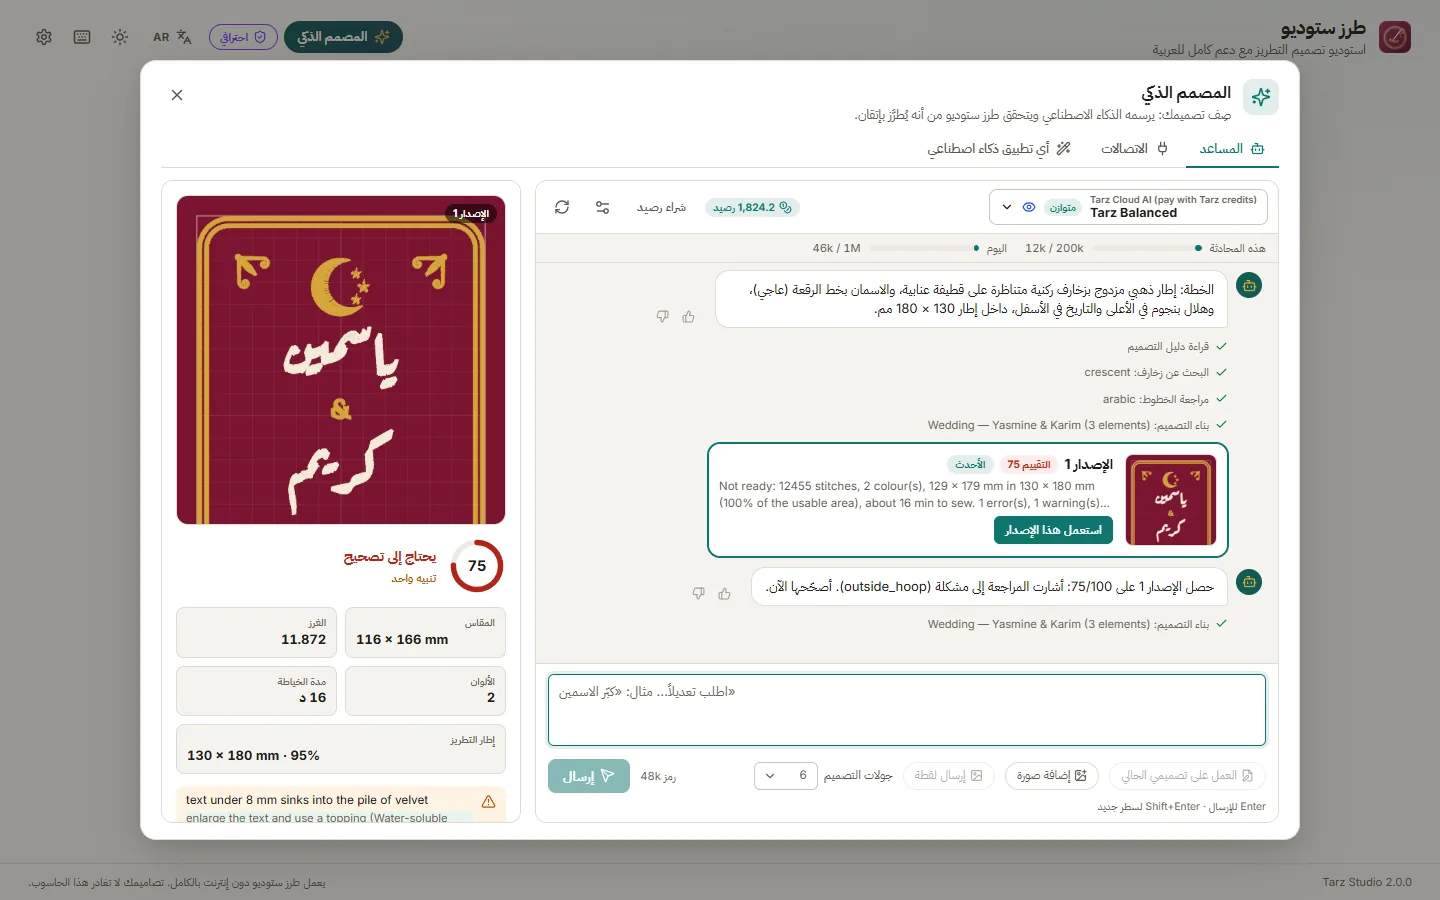The height and width of the screenshot is (900, 1440).
Task: Click the استعمل هذا الإصدار button
Action: pyautogui.click(x=1053, y=530)
